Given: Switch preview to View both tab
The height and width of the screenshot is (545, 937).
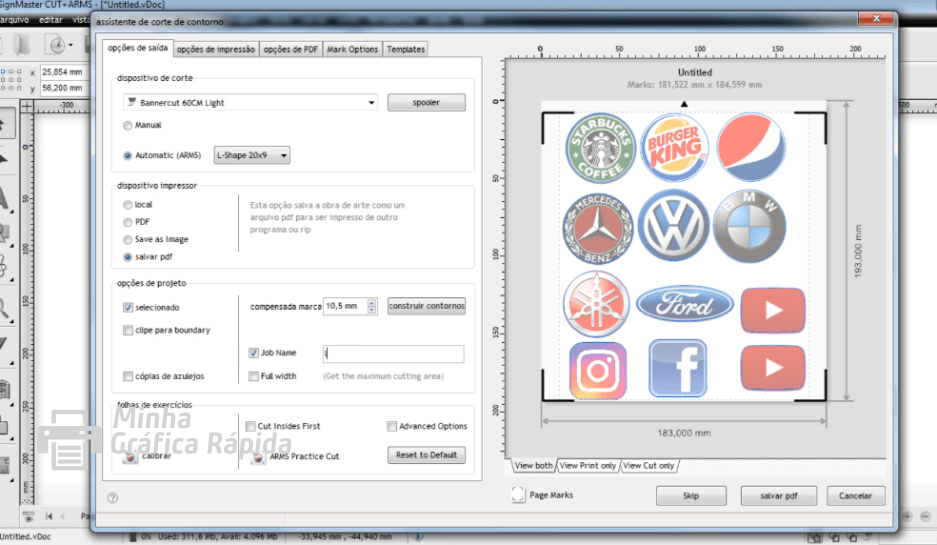Looking at the screenshot, I should click(x=533, y=466).
